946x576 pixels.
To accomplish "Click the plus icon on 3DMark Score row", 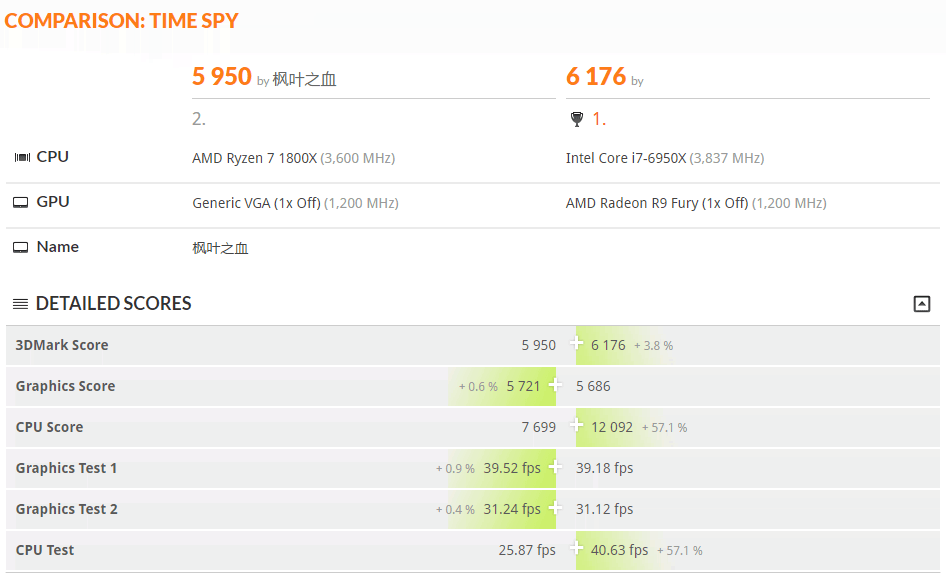I will point(576,343).
